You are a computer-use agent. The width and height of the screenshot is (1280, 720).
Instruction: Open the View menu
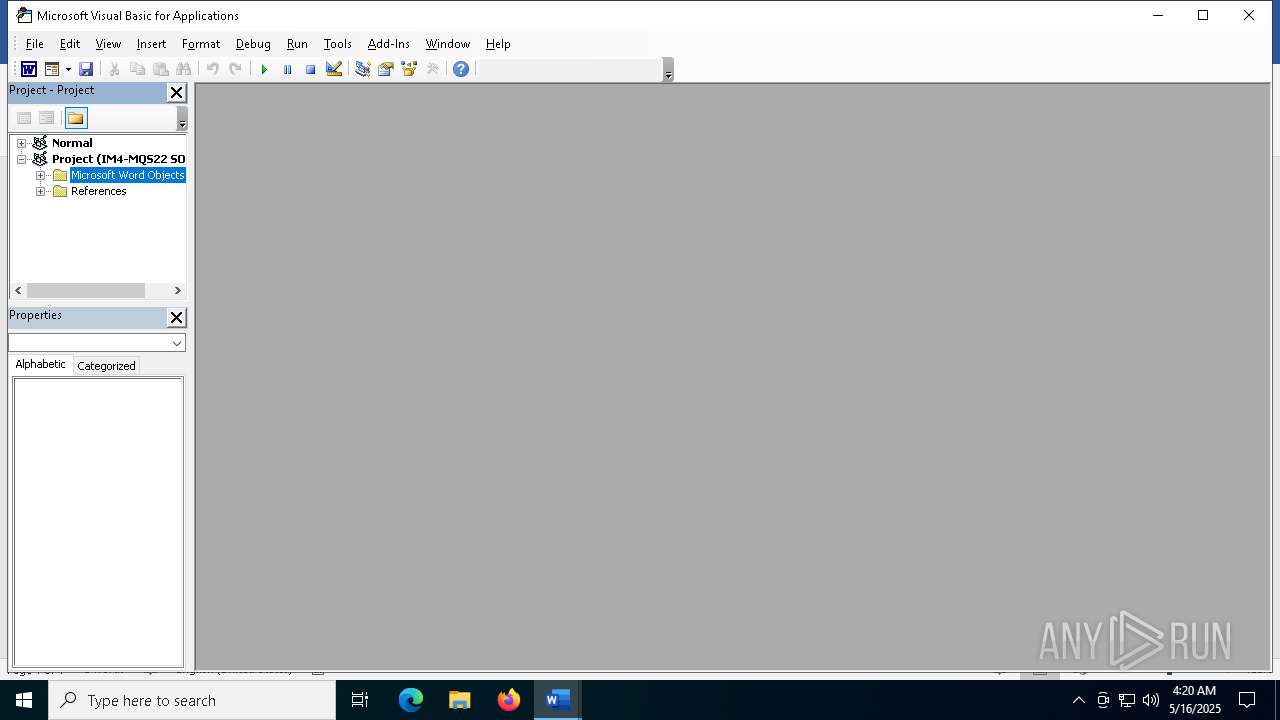(108, 44)
